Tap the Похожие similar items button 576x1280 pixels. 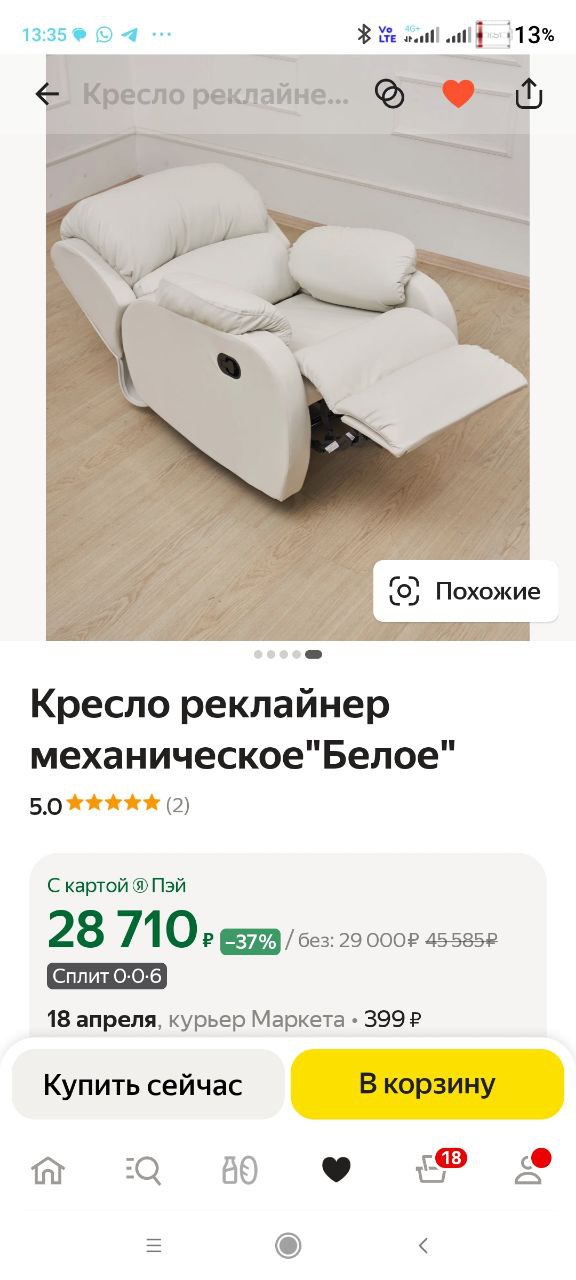[466, 591]
